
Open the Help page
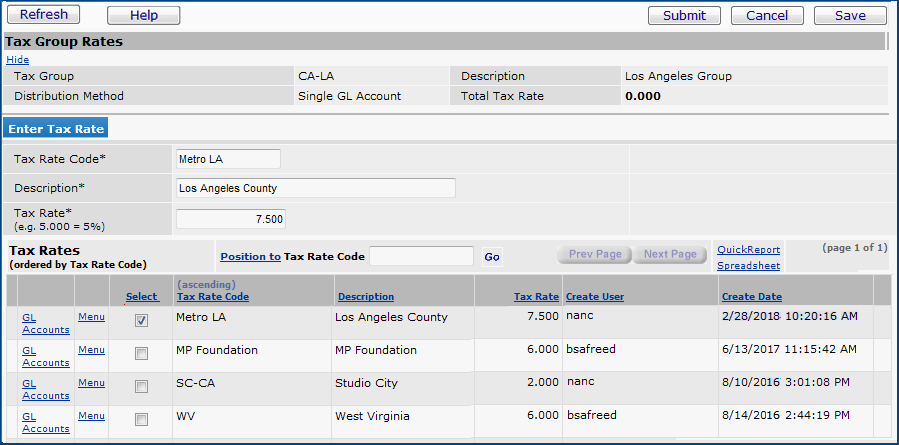[x=143, y=15]
